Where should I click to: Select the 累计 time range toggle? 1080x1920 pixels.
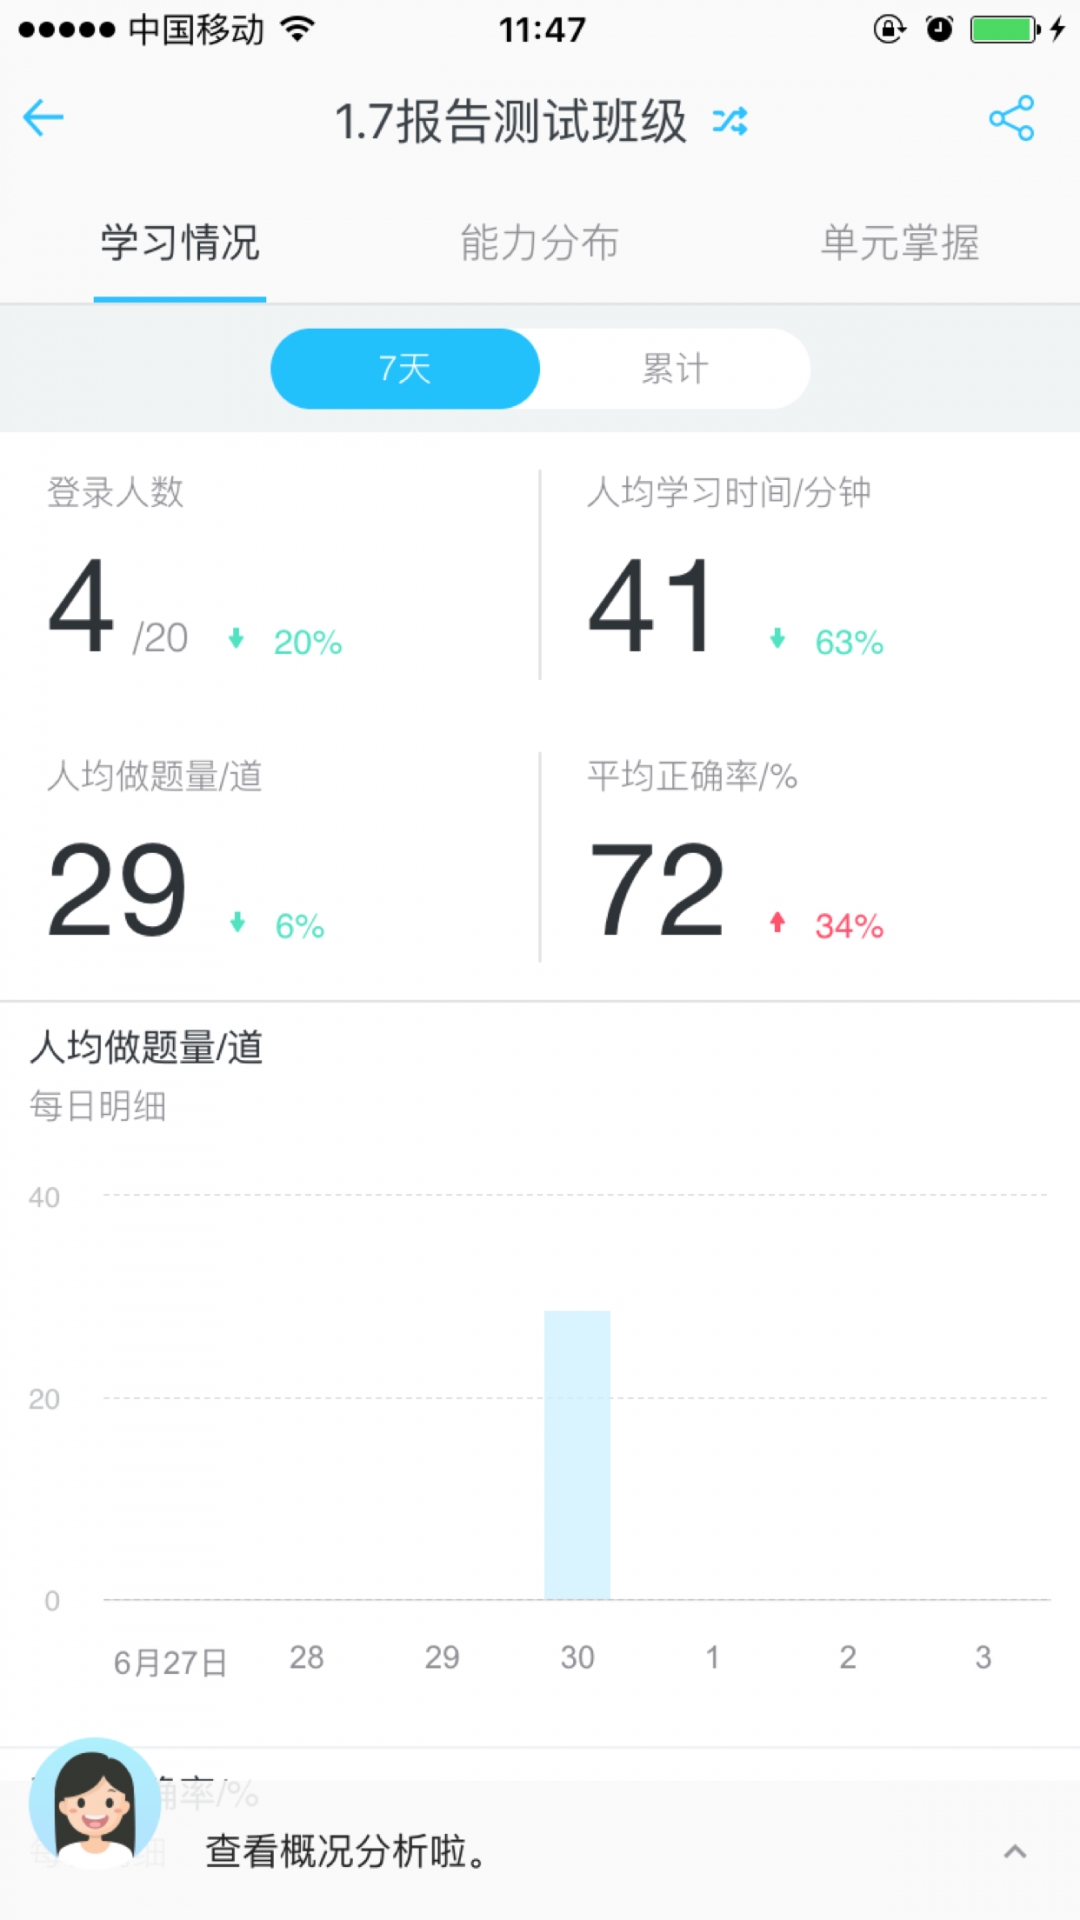675,369
